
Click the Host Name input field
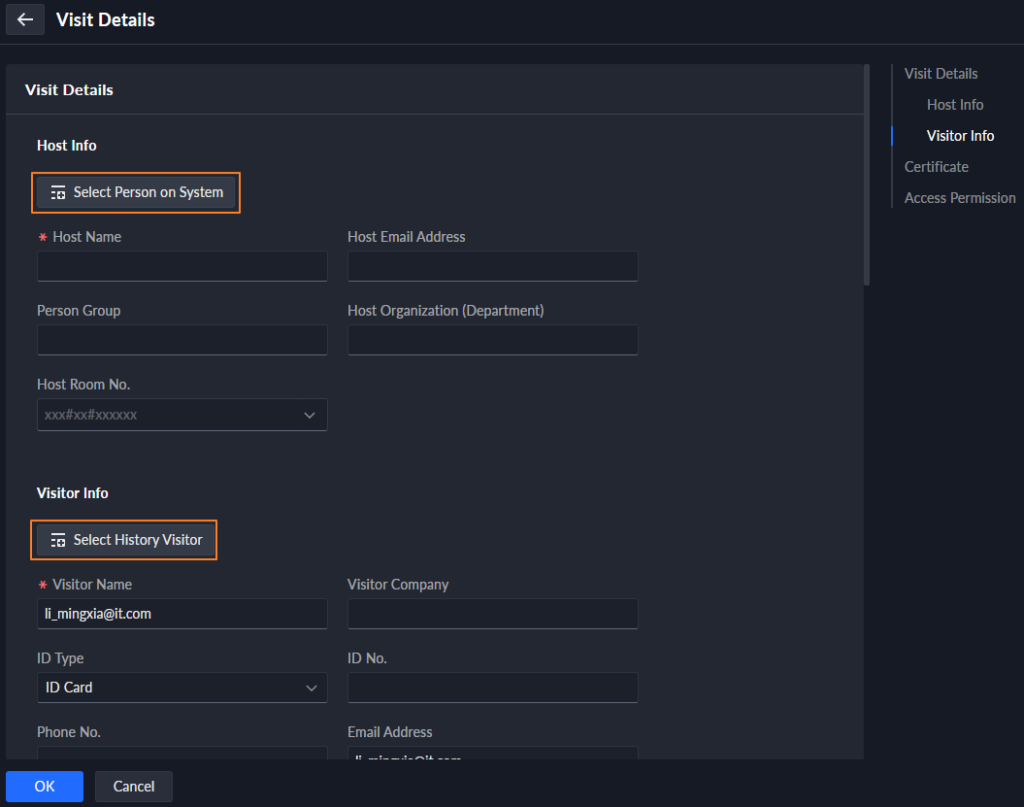(x=182, y=267)
